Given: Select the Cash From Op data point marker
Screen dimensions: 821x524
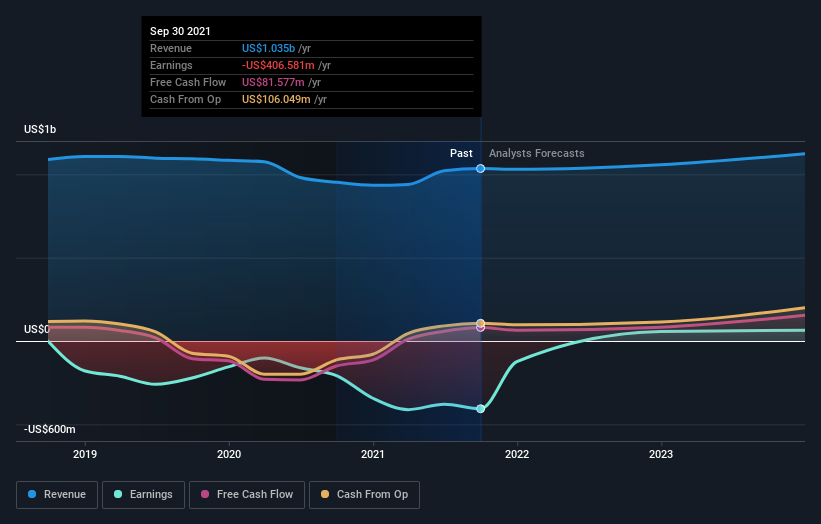Looking at the screenshot, I should click(481, 323).
